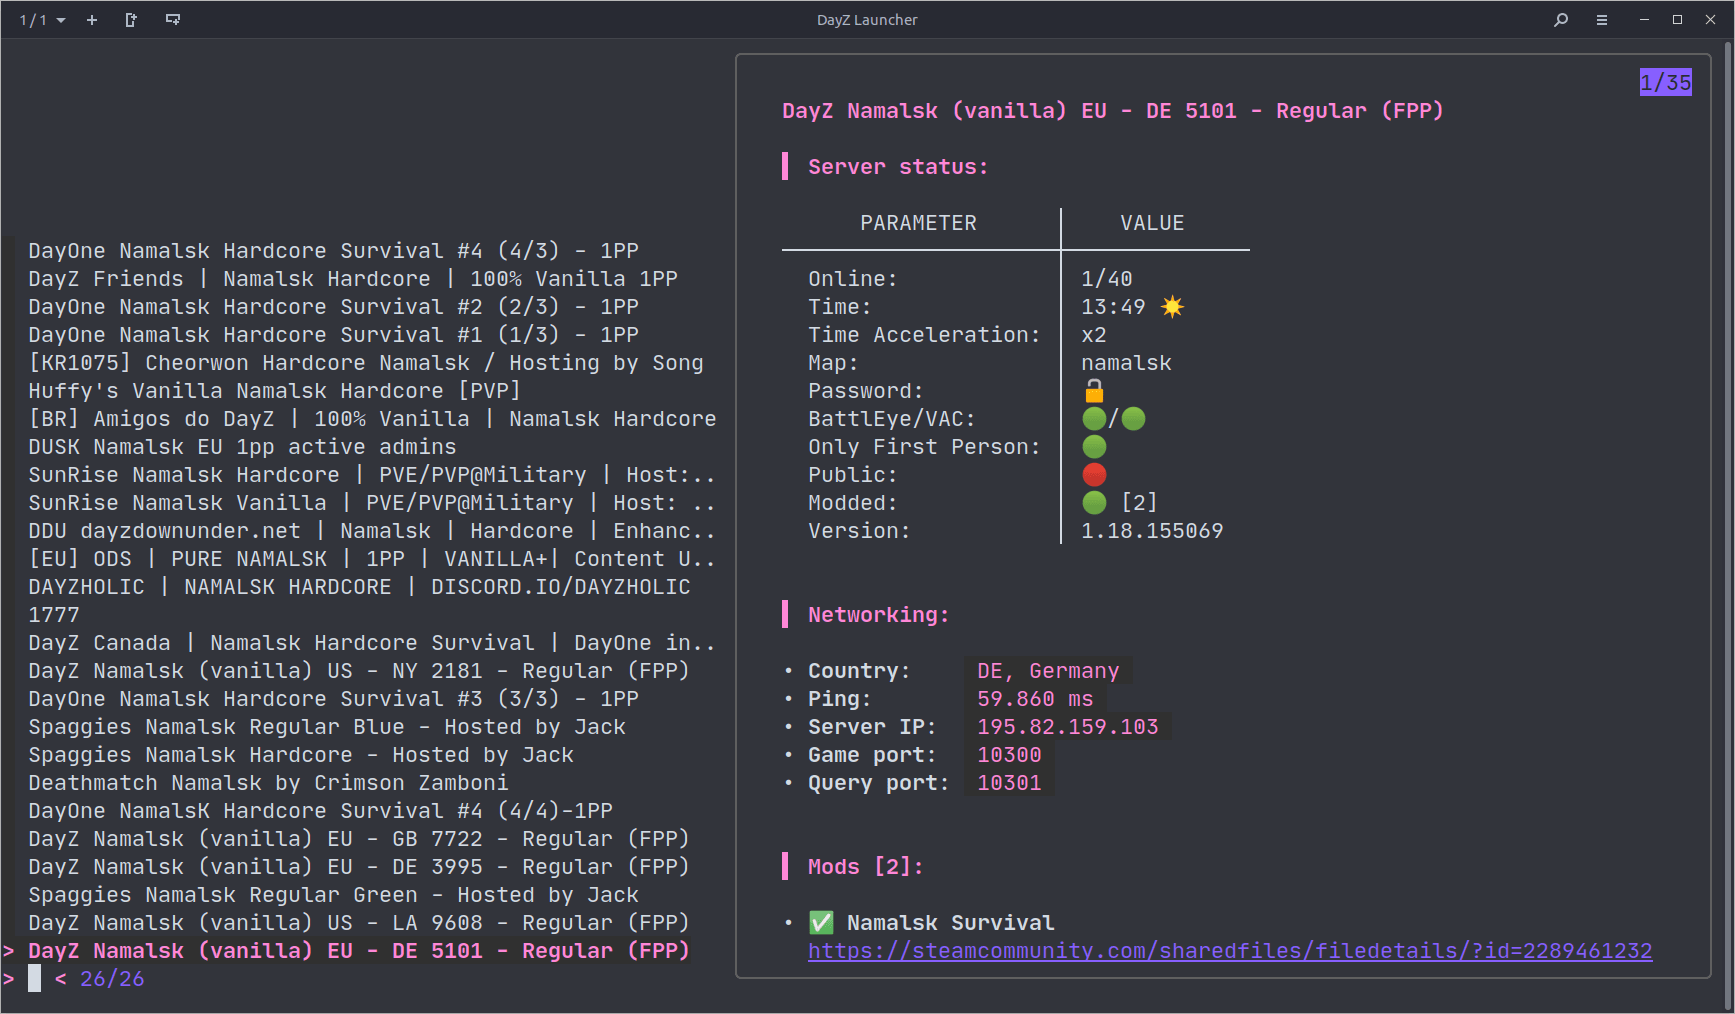
Task: Click the second green VAC indicator
Action: [x=1133, y=419]
